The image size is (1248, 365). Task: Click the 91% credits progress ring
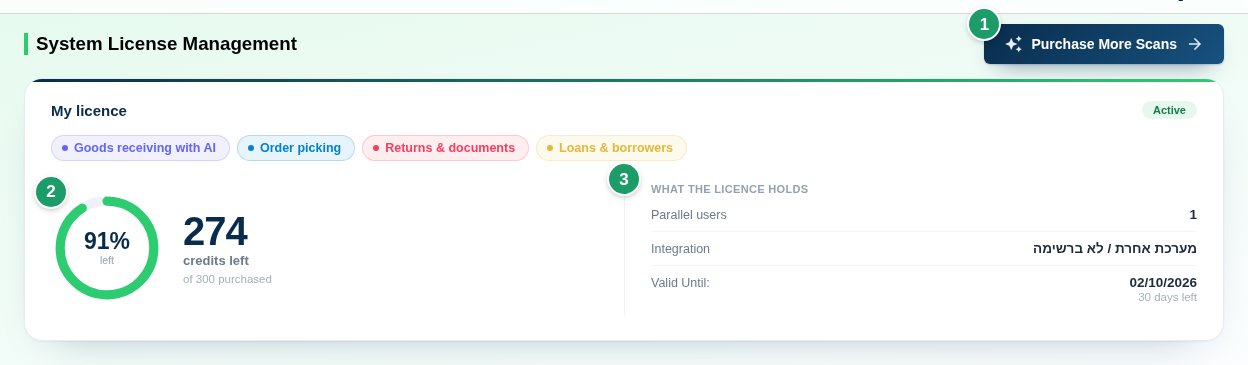point(107,247)
